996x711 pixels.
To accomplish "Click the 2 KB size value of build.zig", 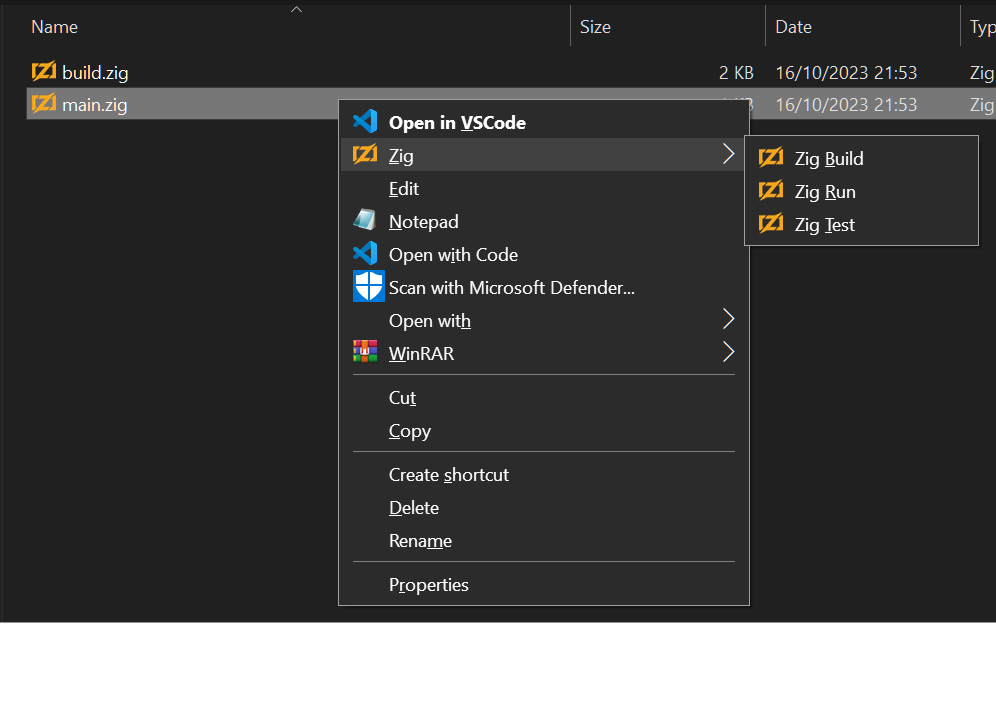I will [736, 72].
